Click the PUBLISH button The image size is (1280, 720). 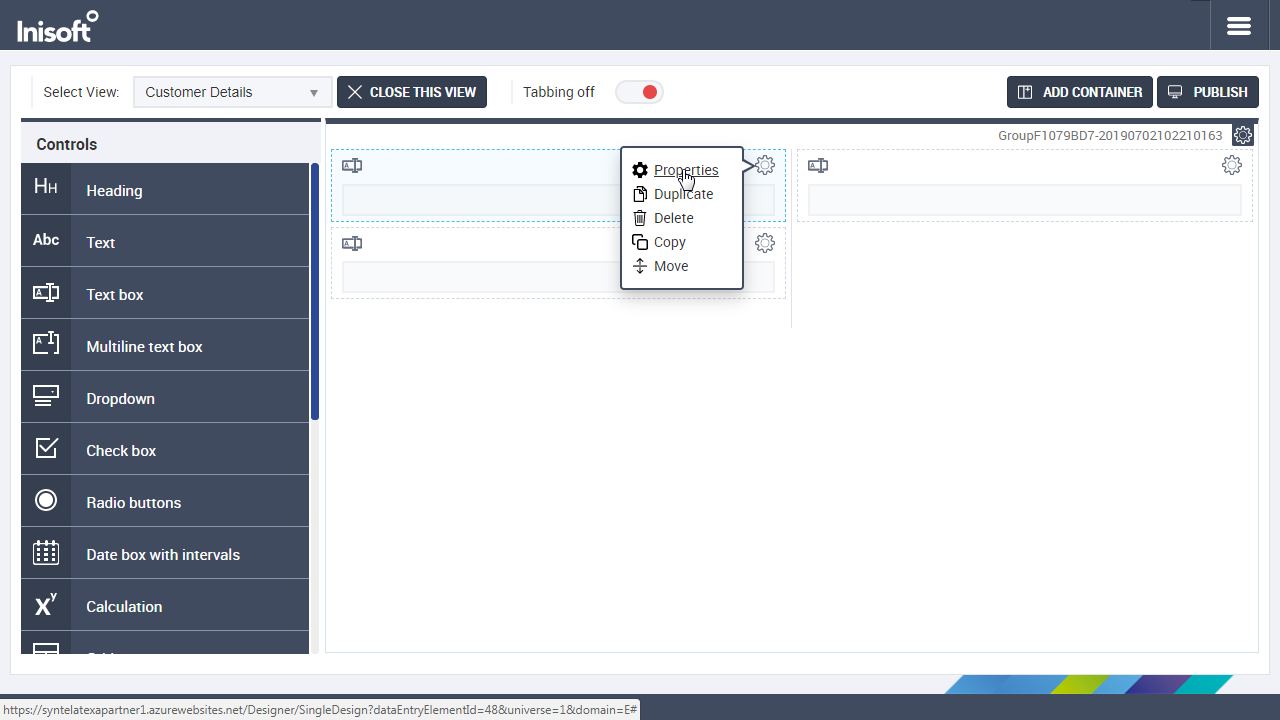[x=1208, y=92]
